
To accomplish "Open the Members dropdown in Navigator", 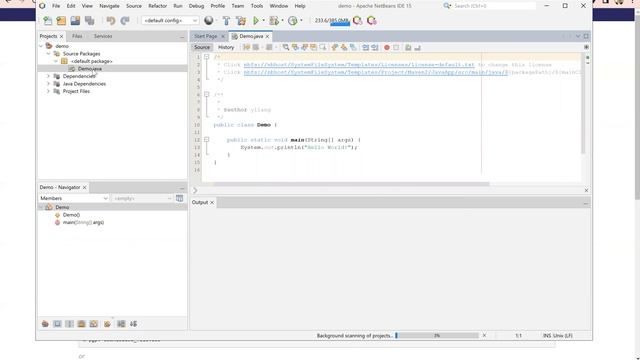I will [73, 198].
